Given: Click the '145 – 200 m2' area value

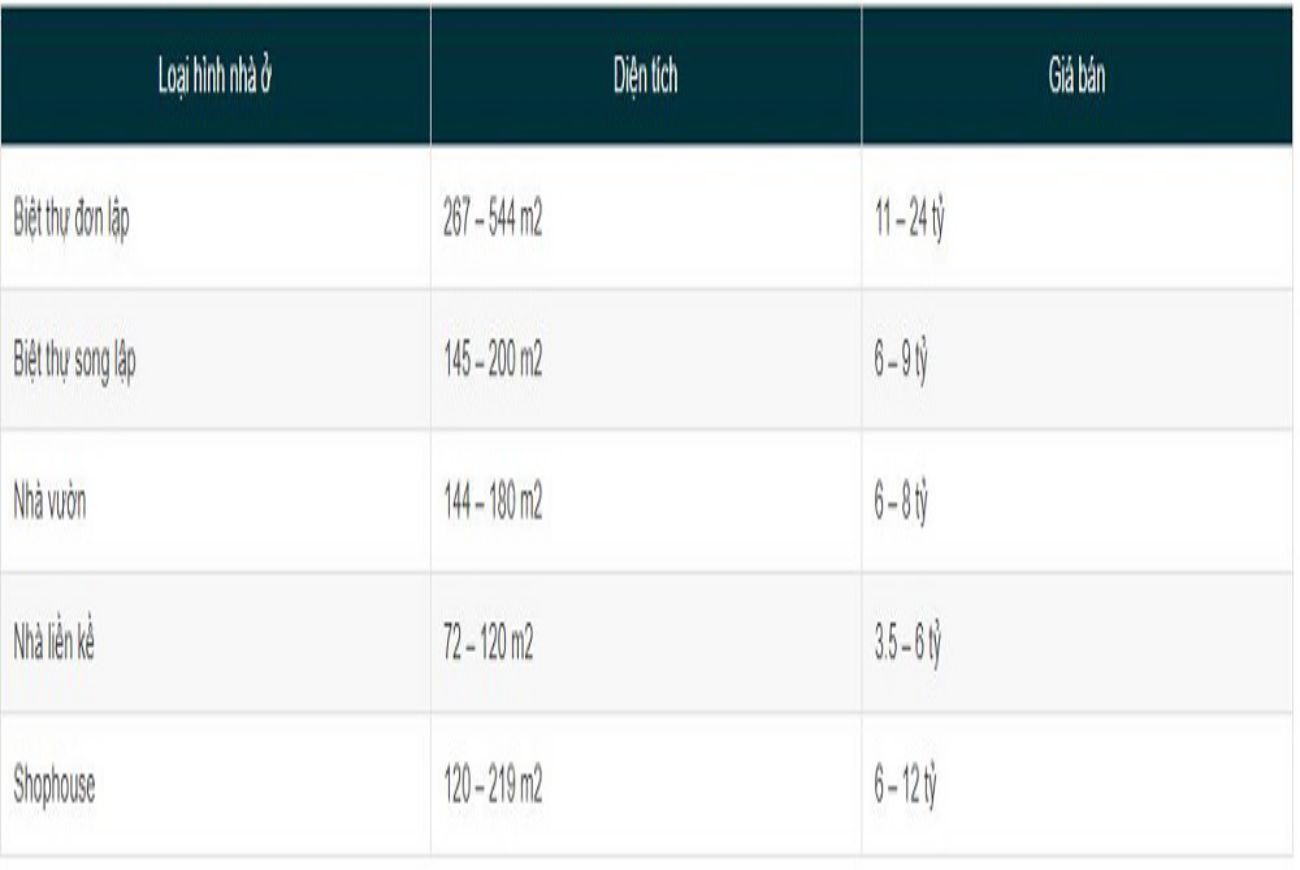Looking at the screenshot, I should (493, 361).
